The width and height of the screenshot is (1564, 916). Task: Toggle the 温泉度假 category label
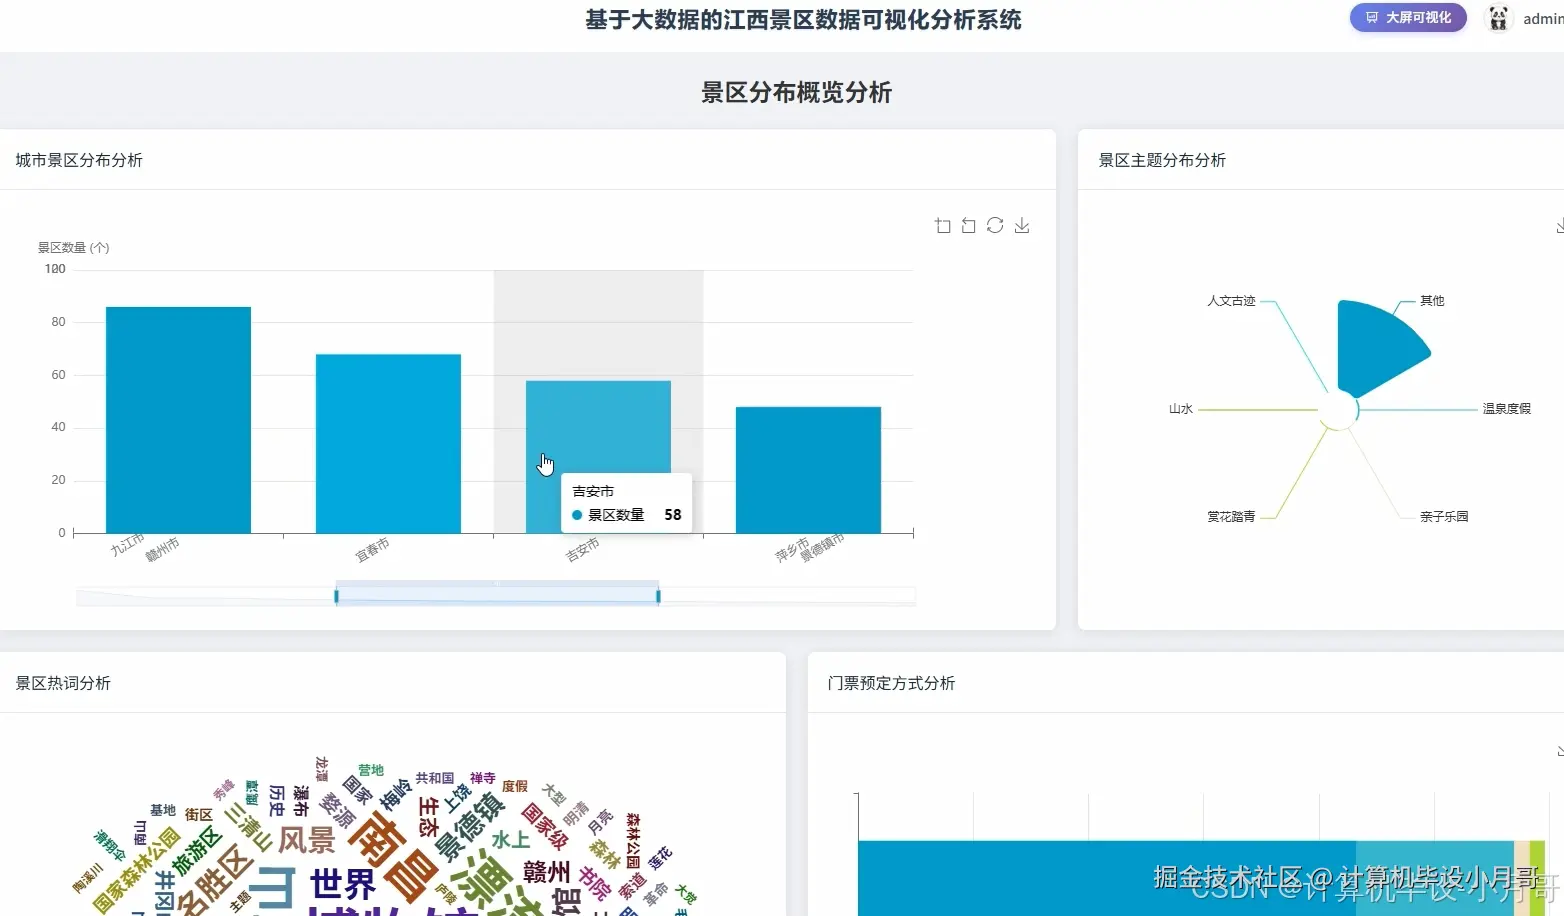1505,408
